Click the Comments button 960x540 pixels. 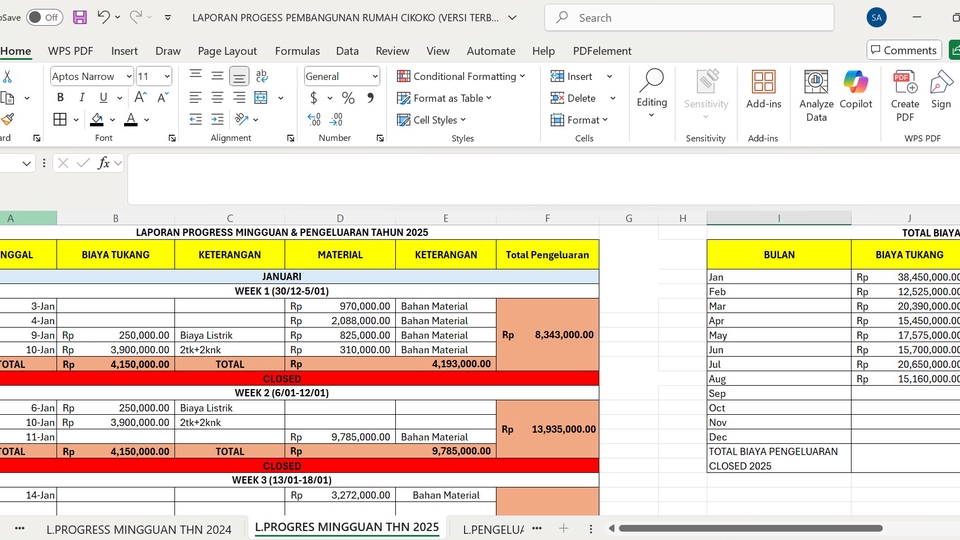tap(903, 50)
